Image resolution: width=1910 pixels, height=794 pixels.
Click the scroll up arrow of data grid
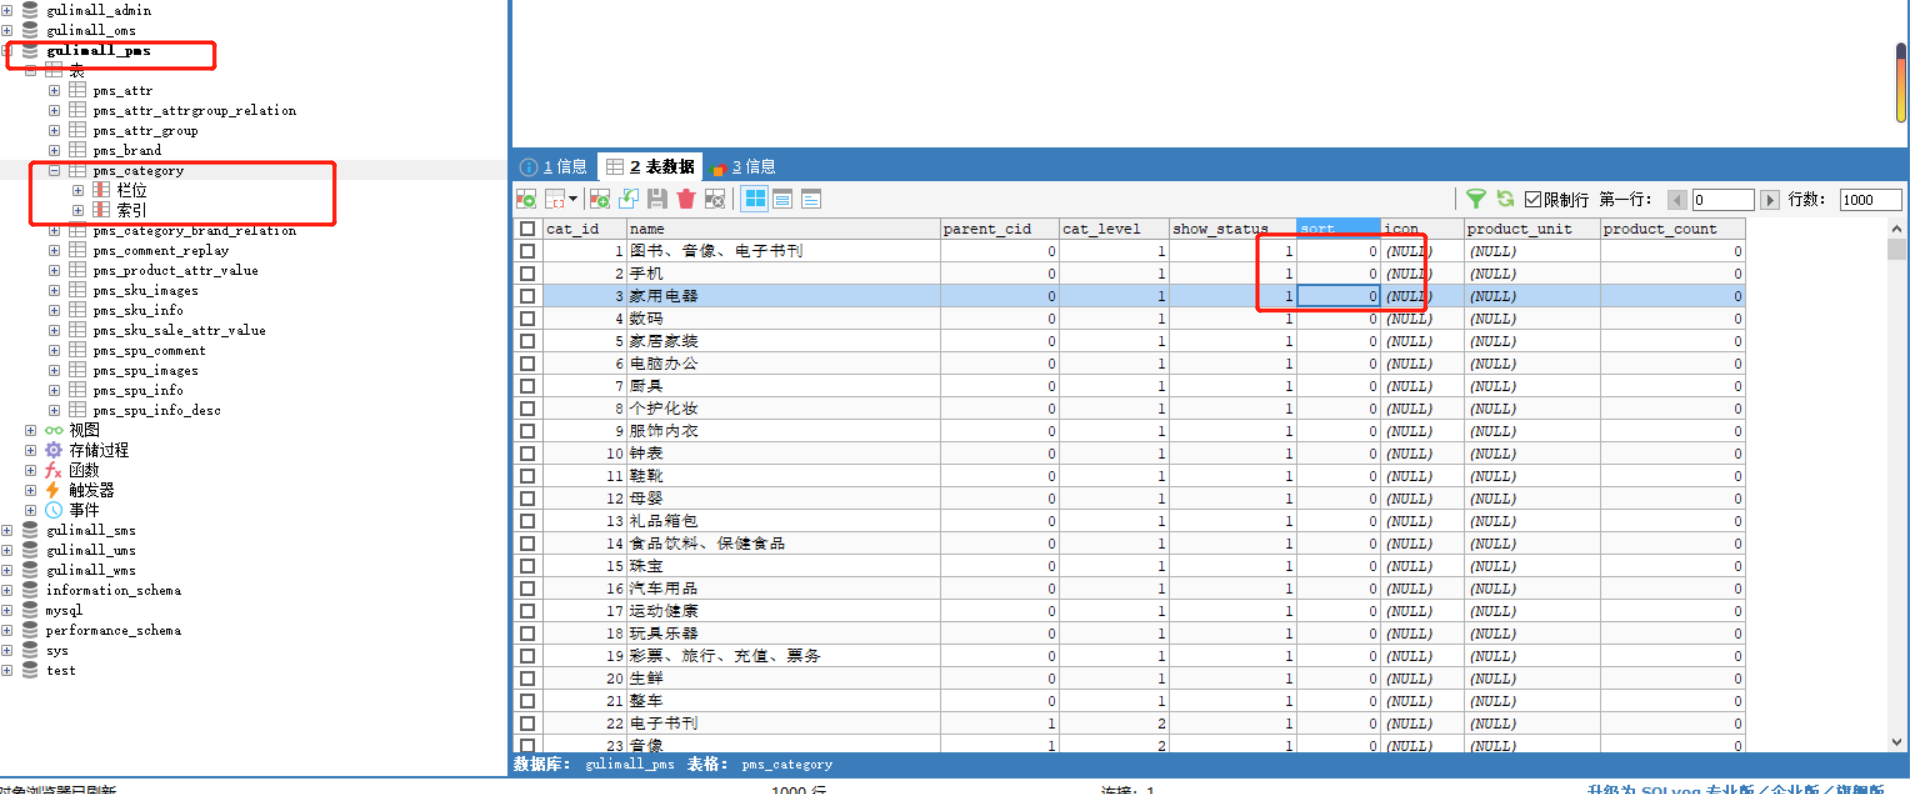pyautogui.click(x=1897, y=229)
